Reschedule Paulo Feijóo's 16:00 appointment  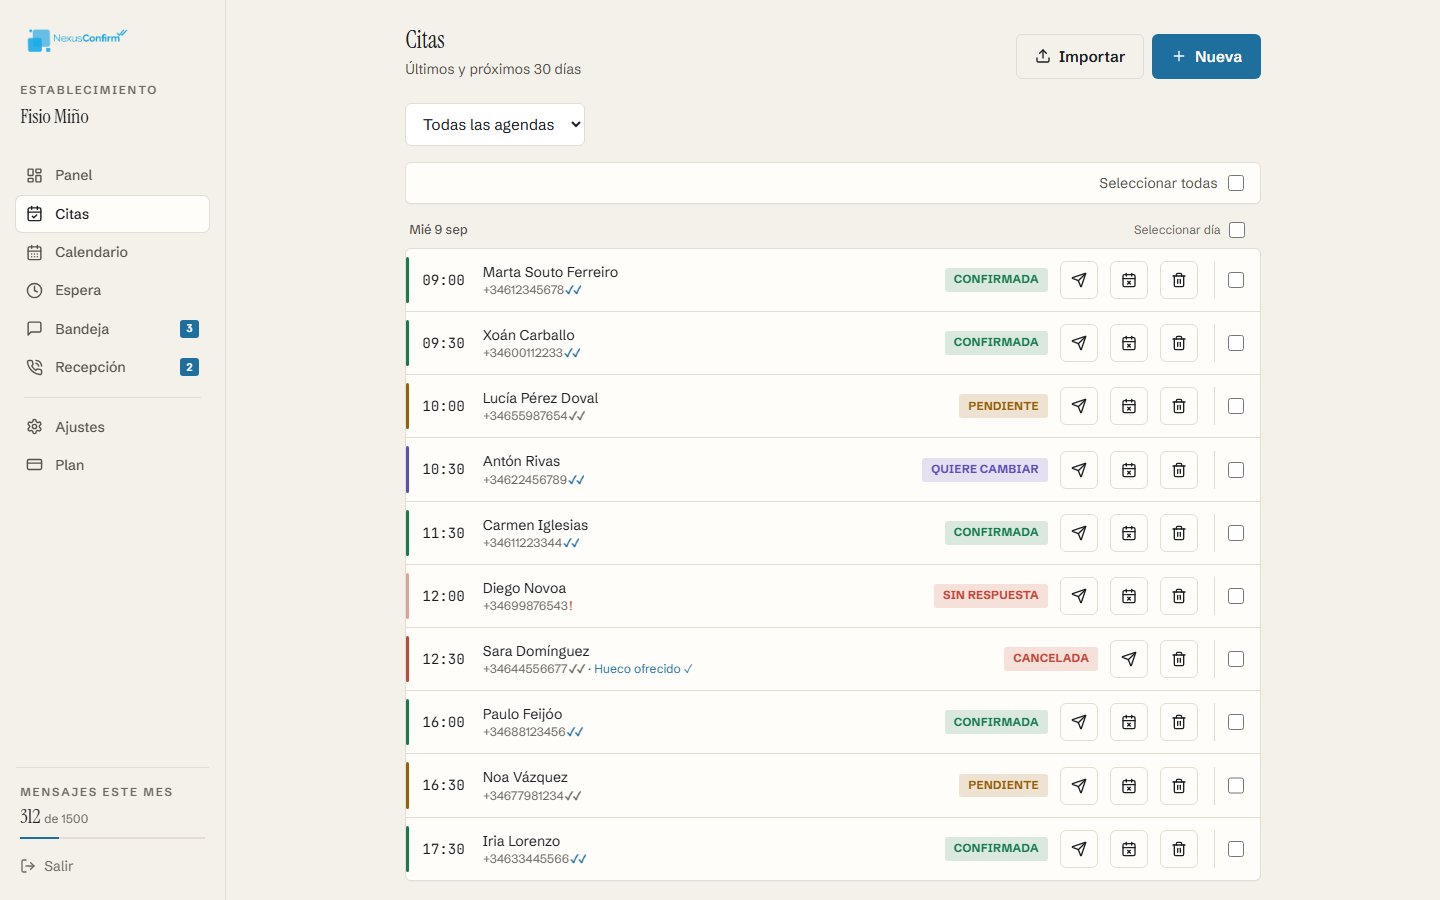(x=1129, y=722)
